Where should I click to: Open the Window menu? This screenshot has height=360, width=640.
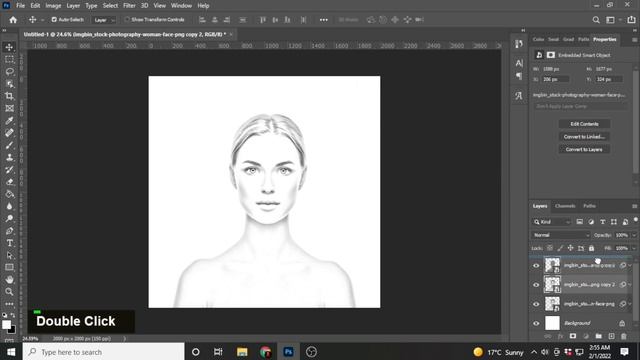[181, 6]
